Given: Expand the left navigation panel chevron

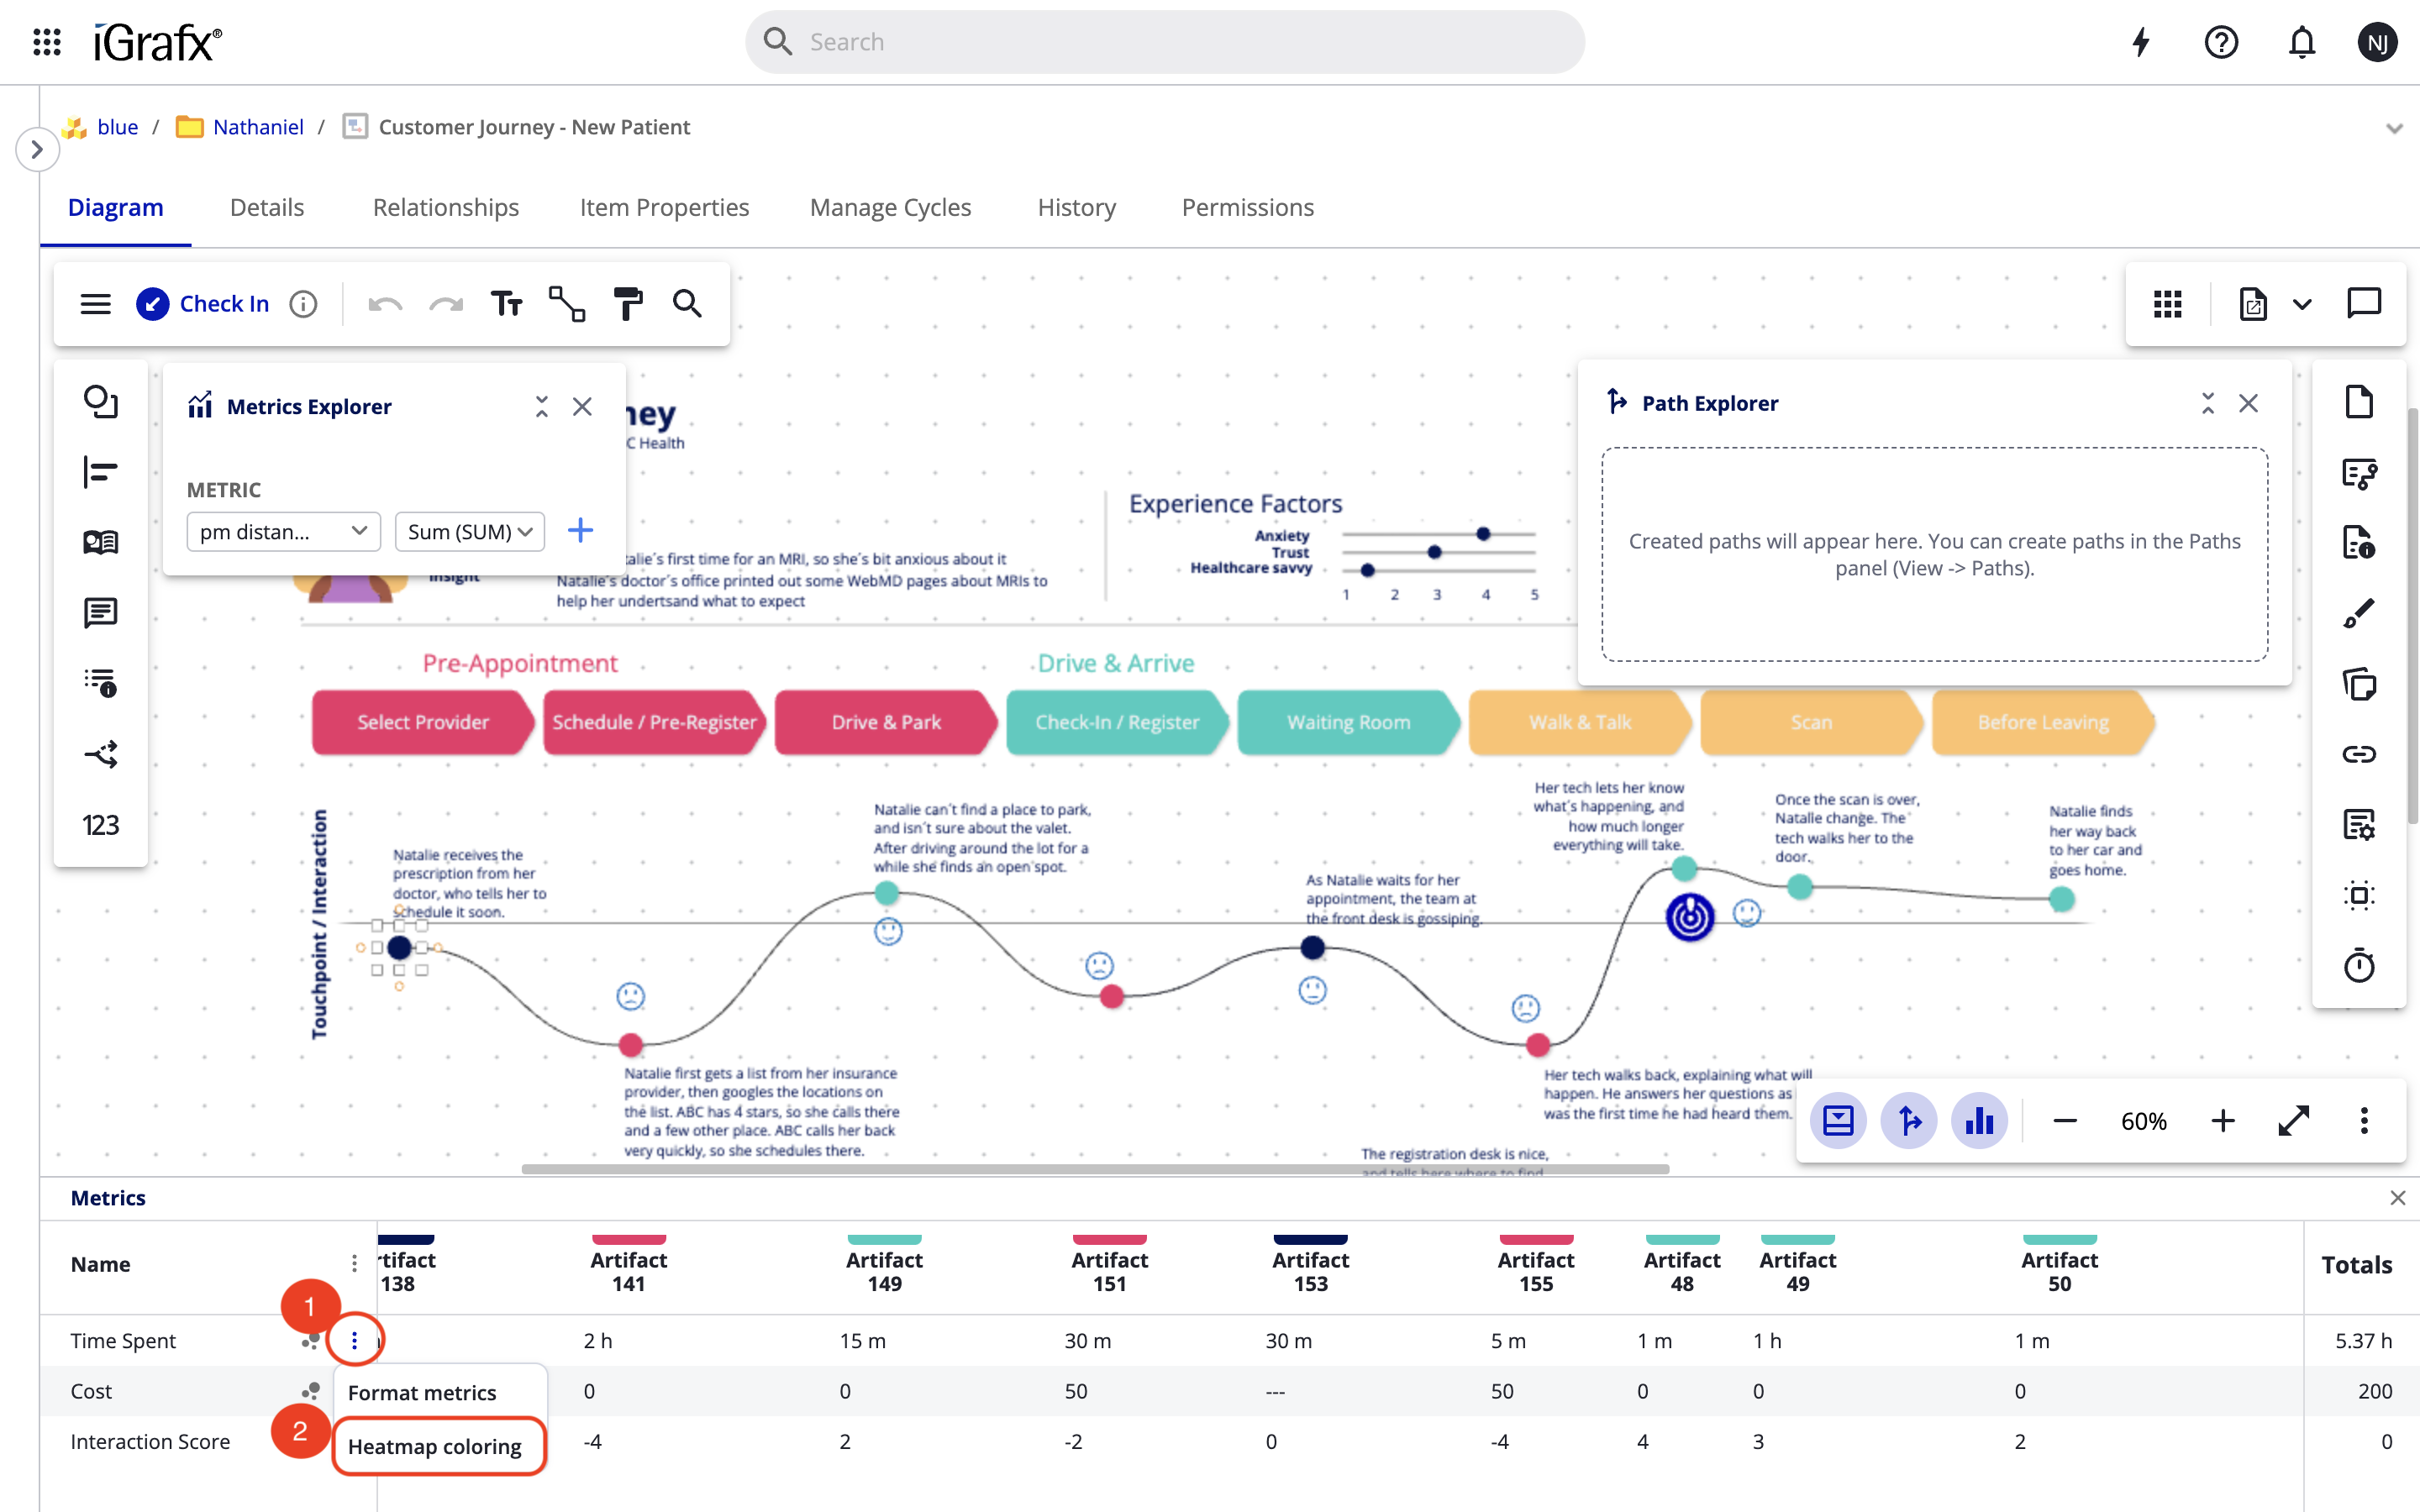Looking at the screenshot, I should pos(37,150).
